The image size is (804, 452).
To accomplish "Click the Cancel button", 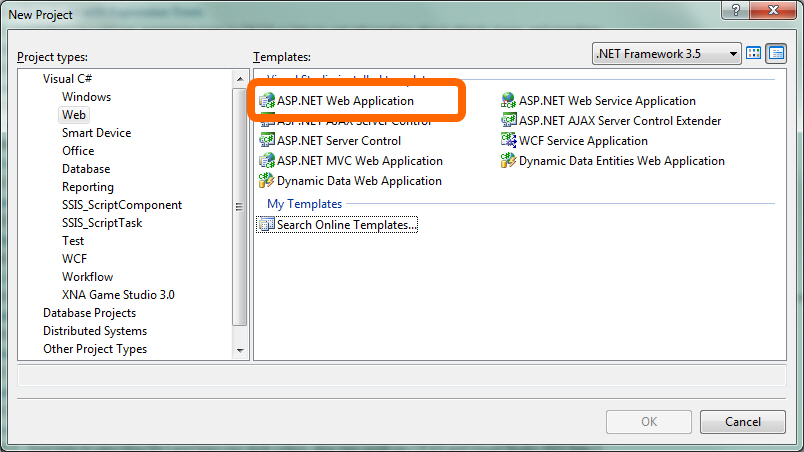I will point(742,422).
